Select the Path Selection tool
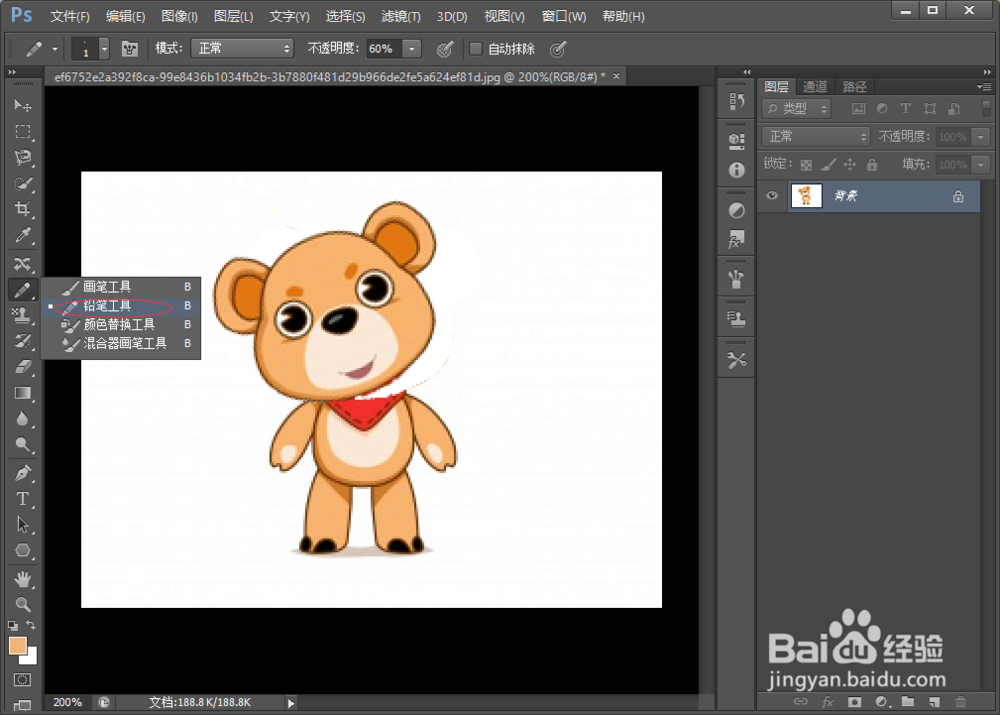Image resolution: width=1000 pixels, height=715 pixels. [x=23, y=524]
